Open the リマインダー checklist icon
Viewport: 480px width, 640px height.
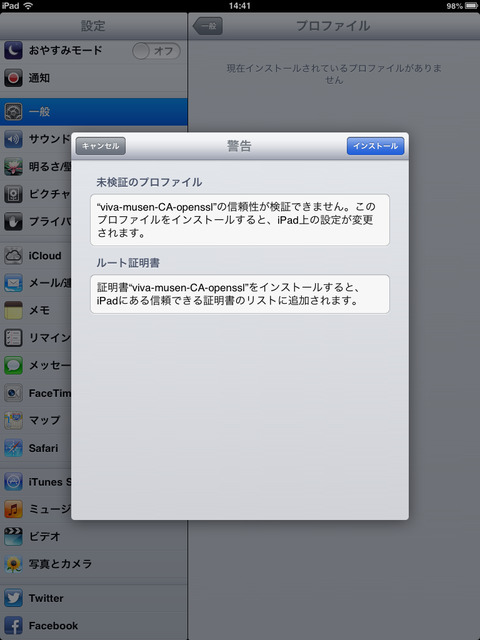(x=13, y=338)
